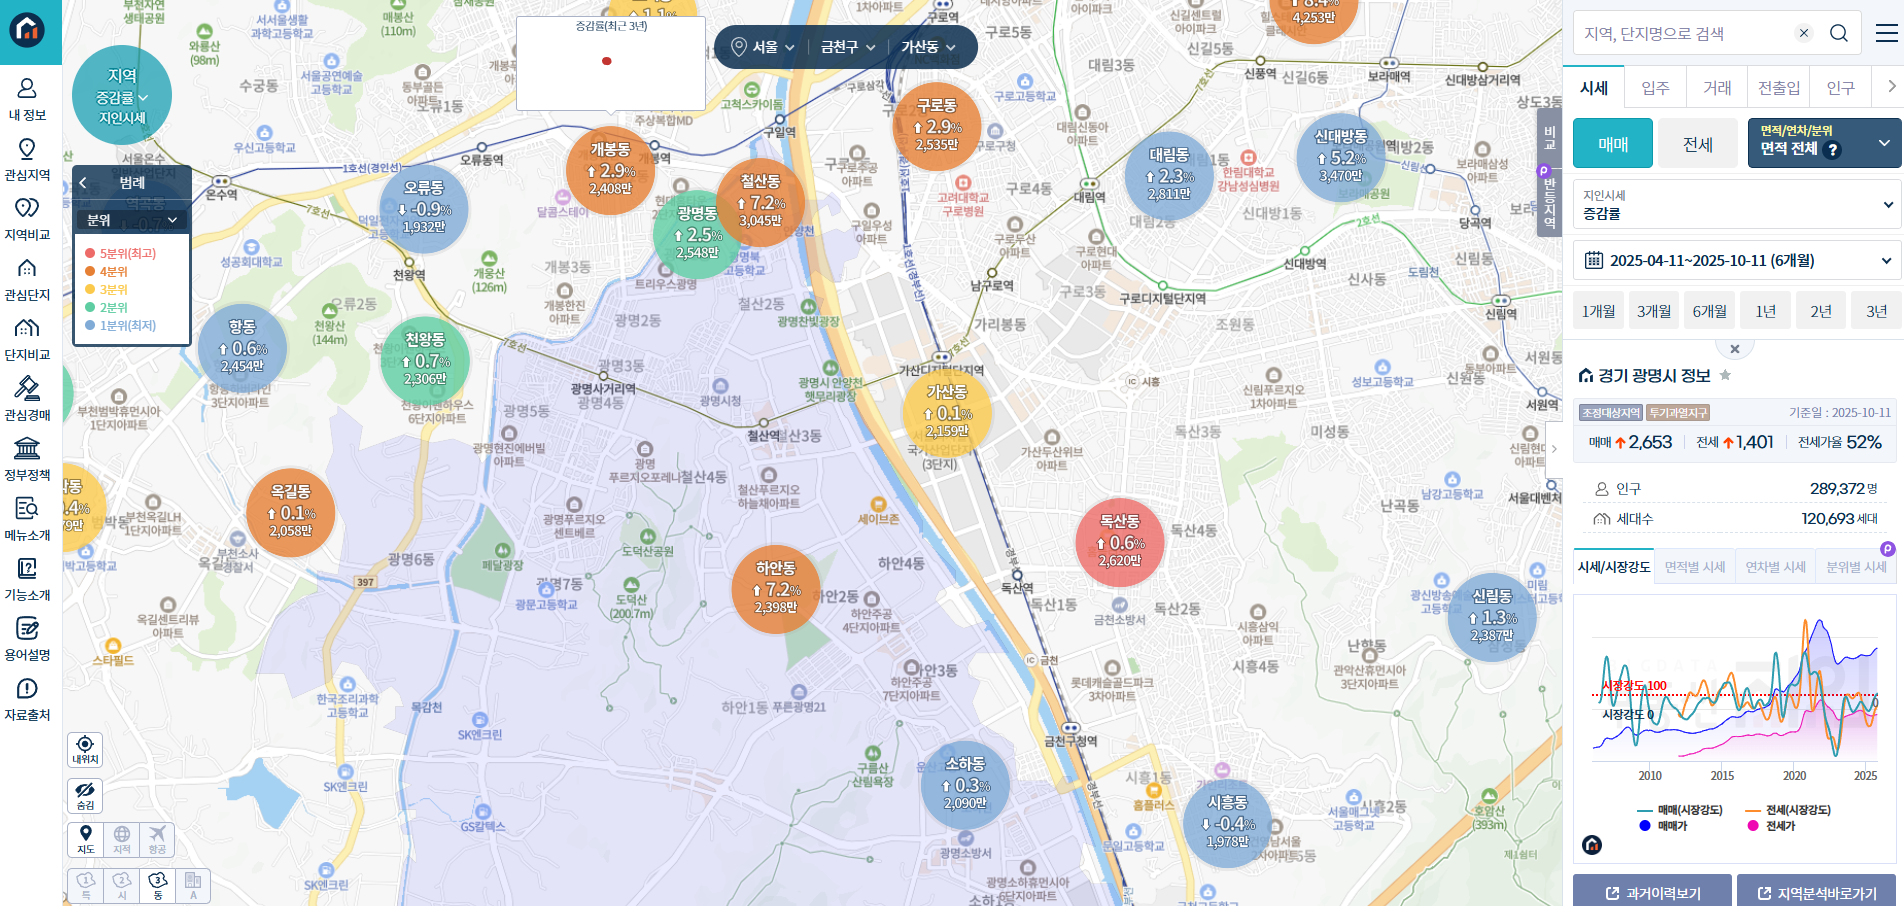Open 단지비교 icon in sidebar
Viewport: 1904px width, 906px height.
click(27, 328)
